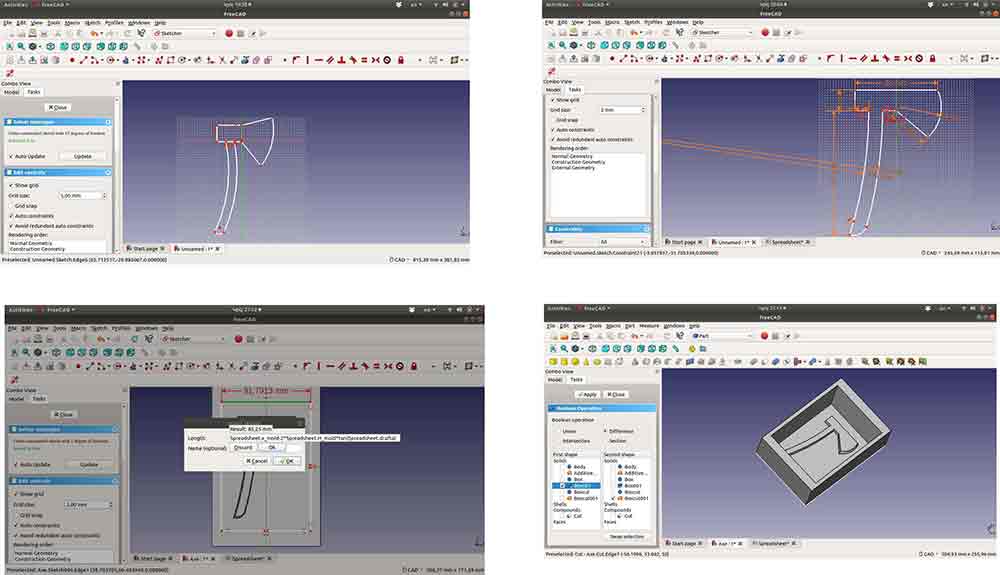Image resolution: width=1000 pixels, height=575 pixels.
Task: Create Sphere primitive in Boolean Operation window
Action: pyautogui.click(x=575, y=361)
